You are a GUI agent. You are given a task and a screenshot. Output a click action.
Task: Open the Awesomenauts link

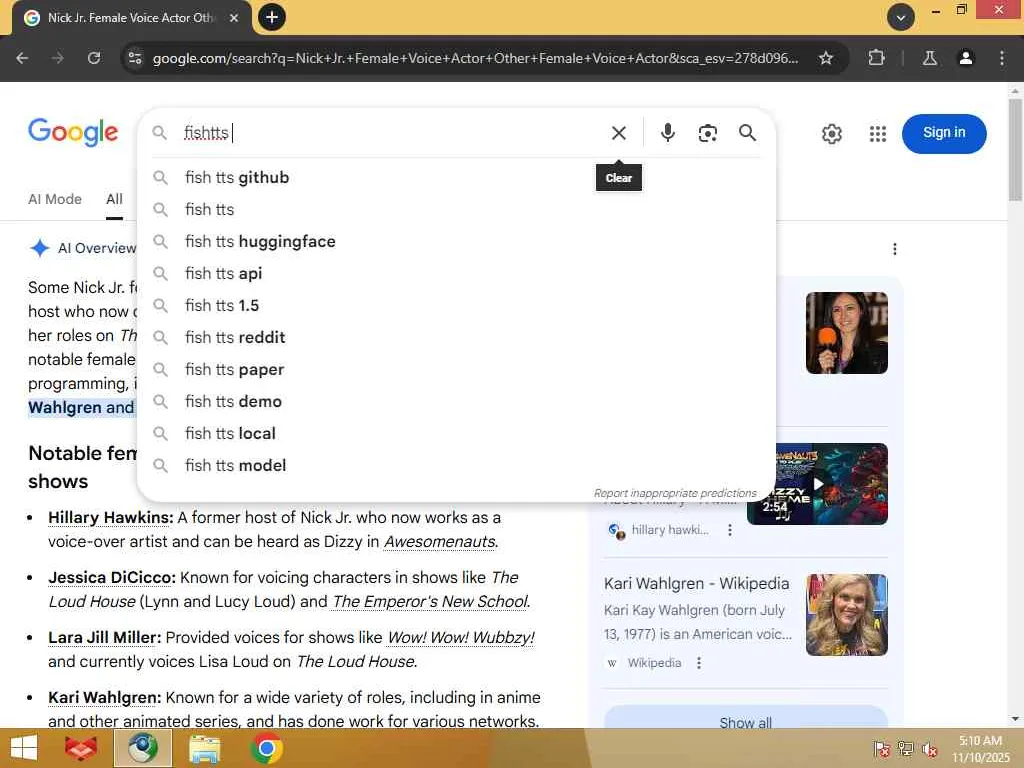(440, 542)
